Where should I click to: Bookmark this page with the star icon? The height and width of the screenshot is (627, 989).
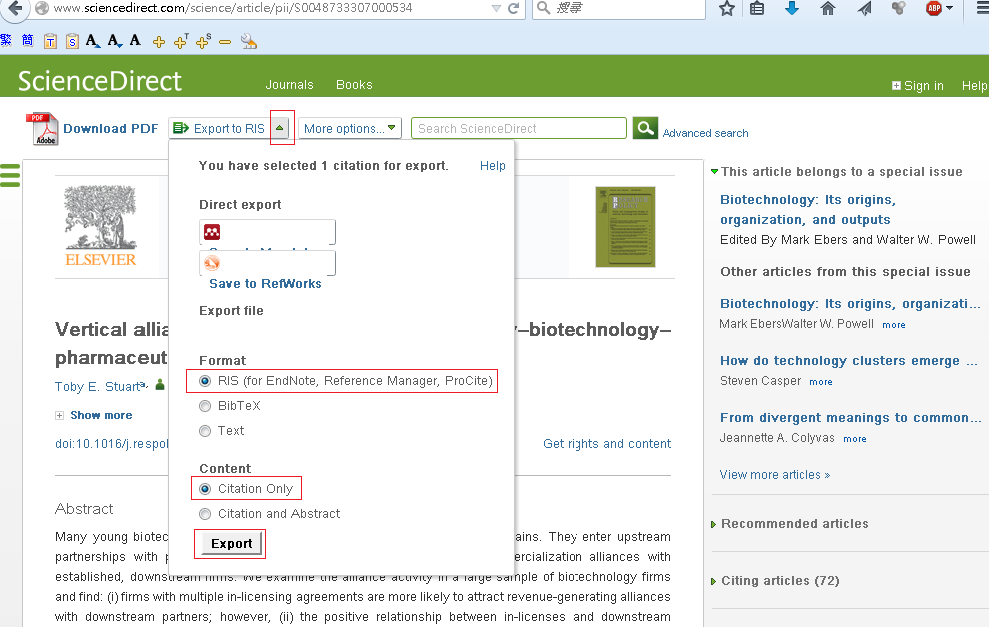[x=727, y=8]
